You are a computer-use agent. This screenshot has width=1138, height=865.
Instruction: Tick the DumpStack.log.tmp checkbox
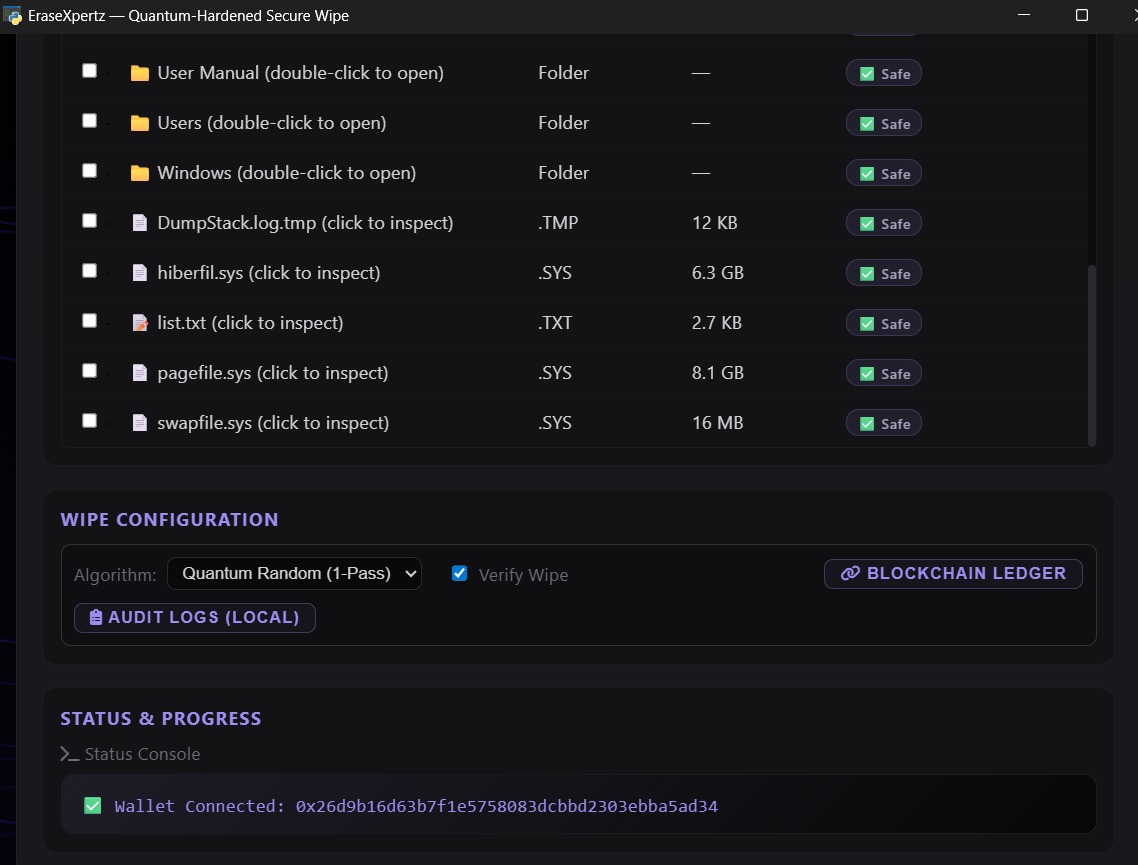pos(89,221)
